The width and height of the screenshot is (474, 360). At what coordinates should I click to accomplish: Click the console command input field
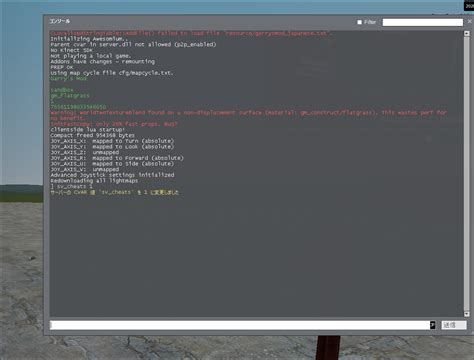[240, 325]
